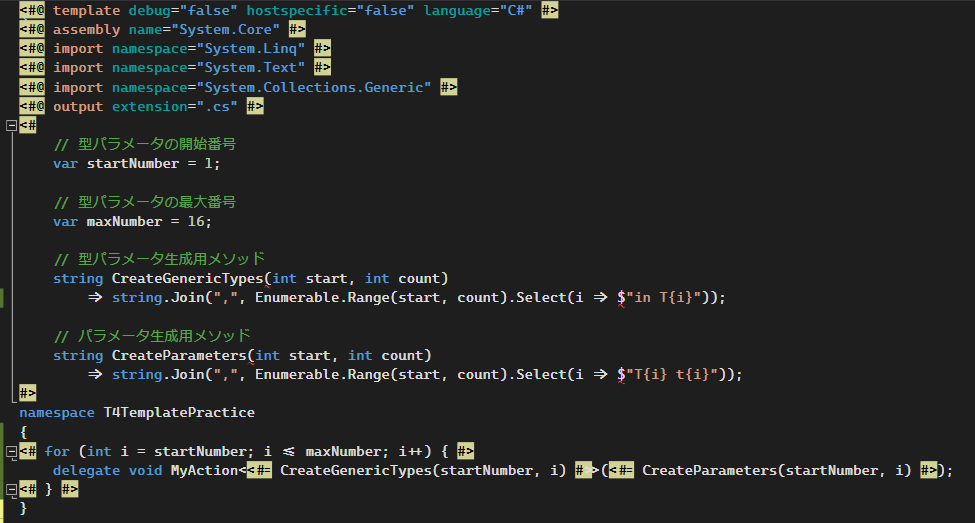Click the "System.Linq" namespace string

[251, 49]
